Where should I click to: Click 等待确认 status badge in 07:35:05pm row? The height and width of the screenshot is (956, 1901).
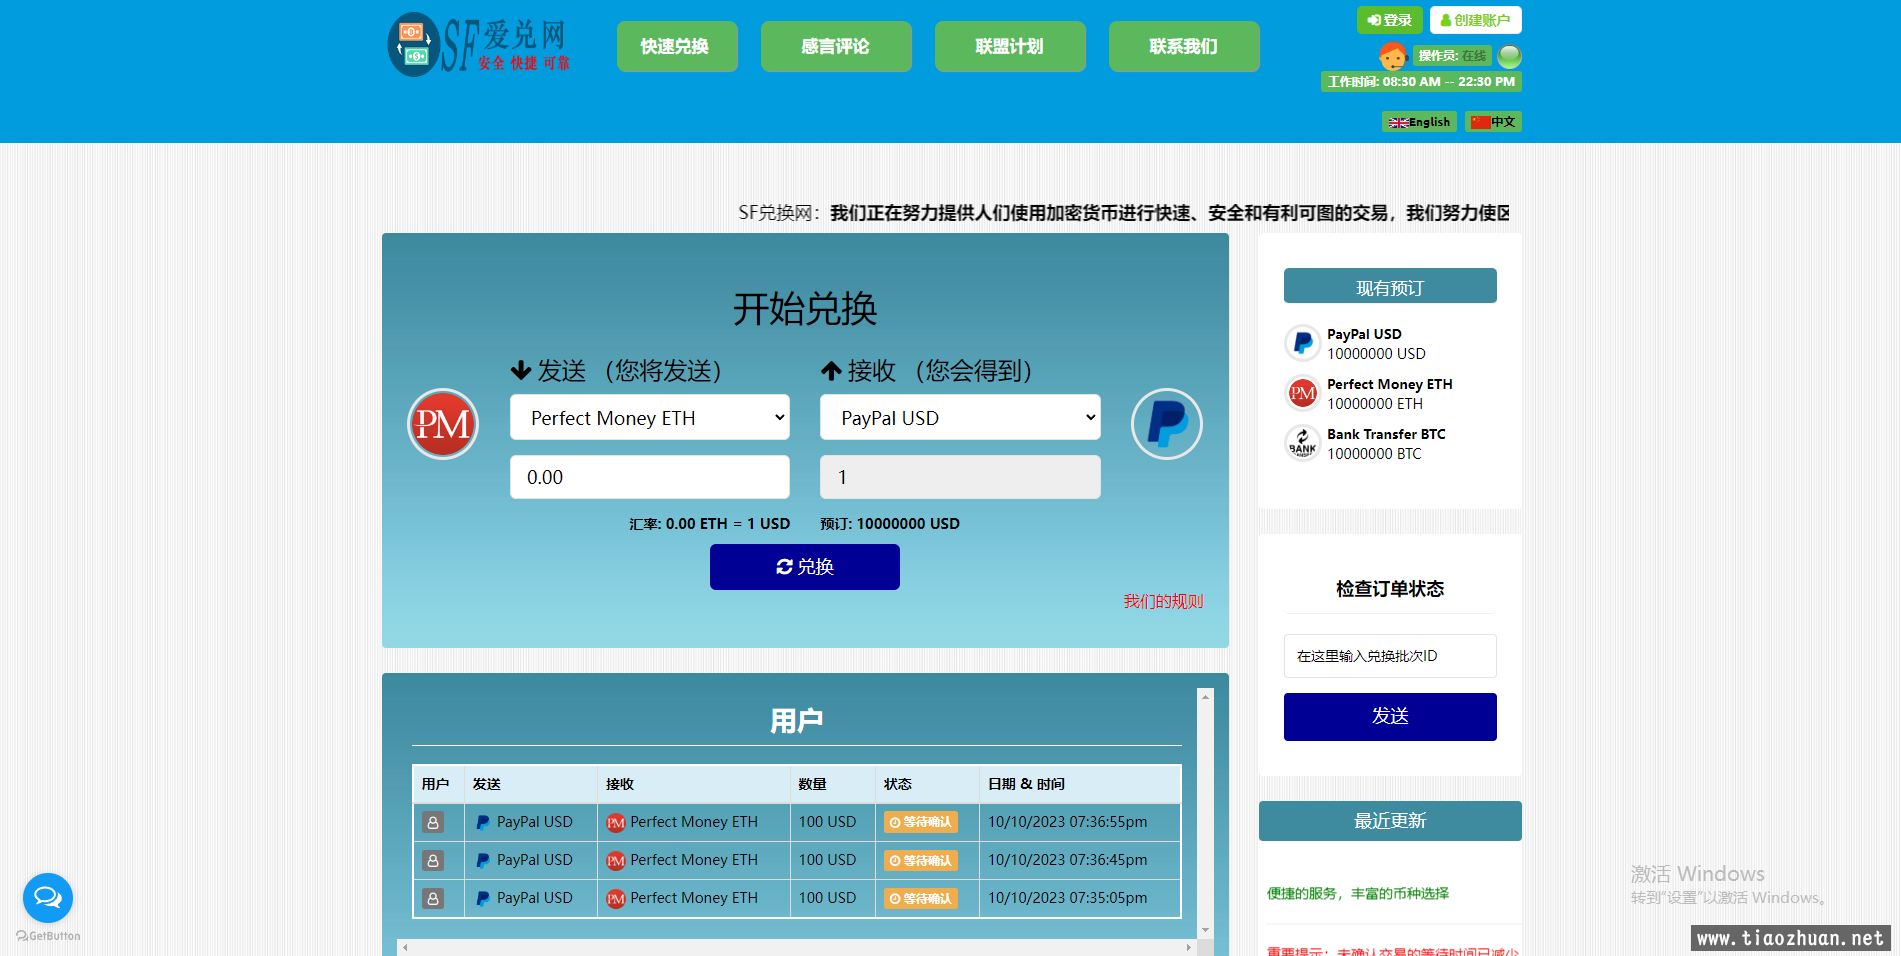coord(921,898)
